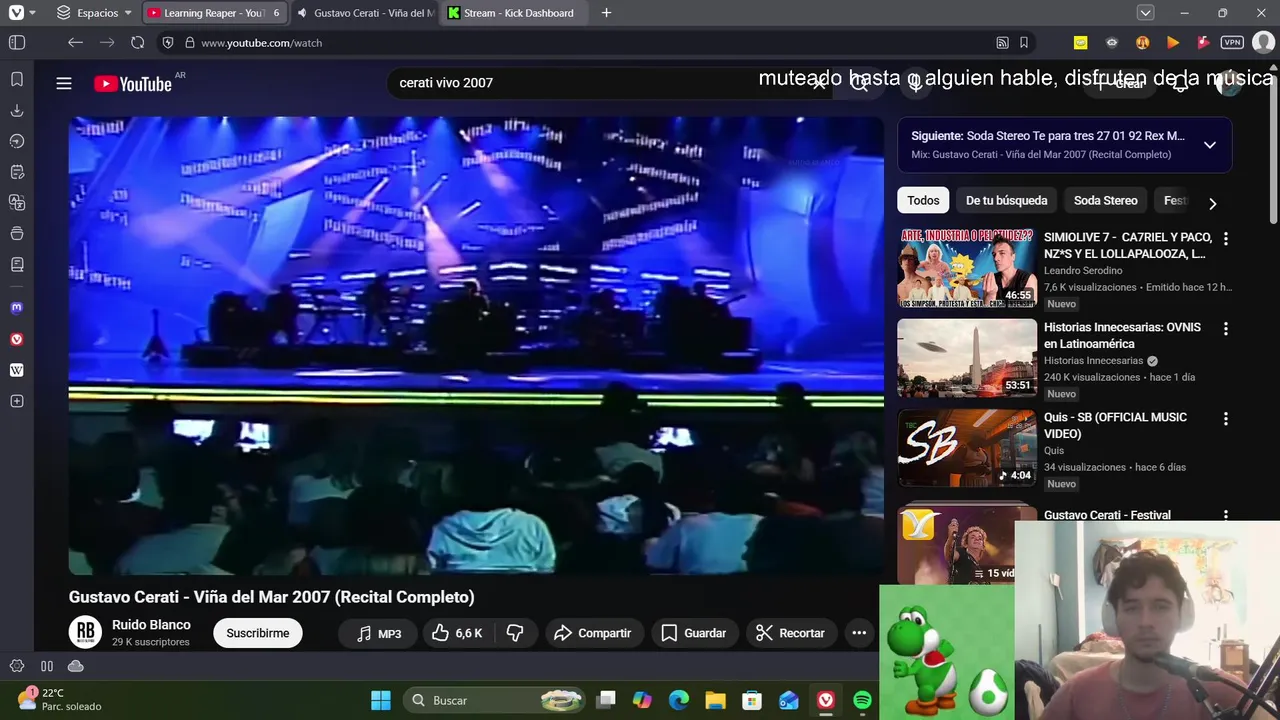Open options for SIMIOLIVE 7 video
The height and width of the screenshot is (720, 1280).
coord(1226,238)
